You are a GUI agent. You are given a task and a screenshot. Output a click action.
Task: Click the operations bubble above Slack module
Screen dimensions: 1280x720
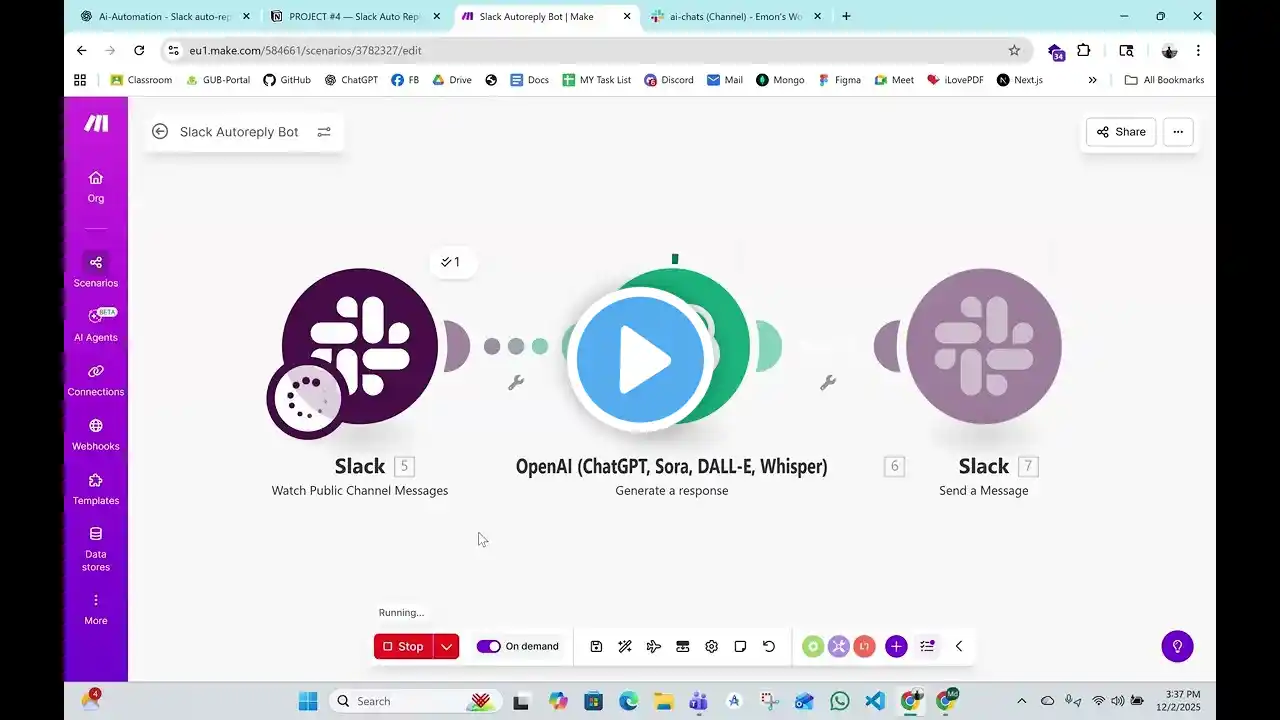(x=452, y=262)
